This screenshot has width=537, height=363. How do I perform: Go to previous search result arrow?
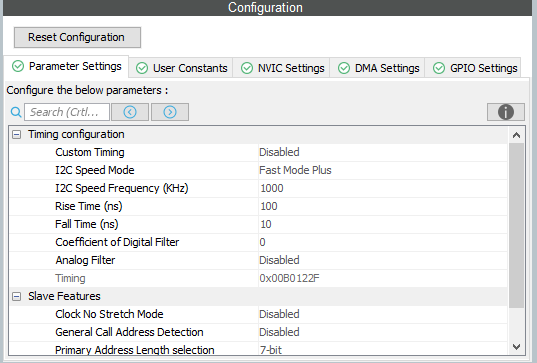pyautogui.click(x=130, y=112)
